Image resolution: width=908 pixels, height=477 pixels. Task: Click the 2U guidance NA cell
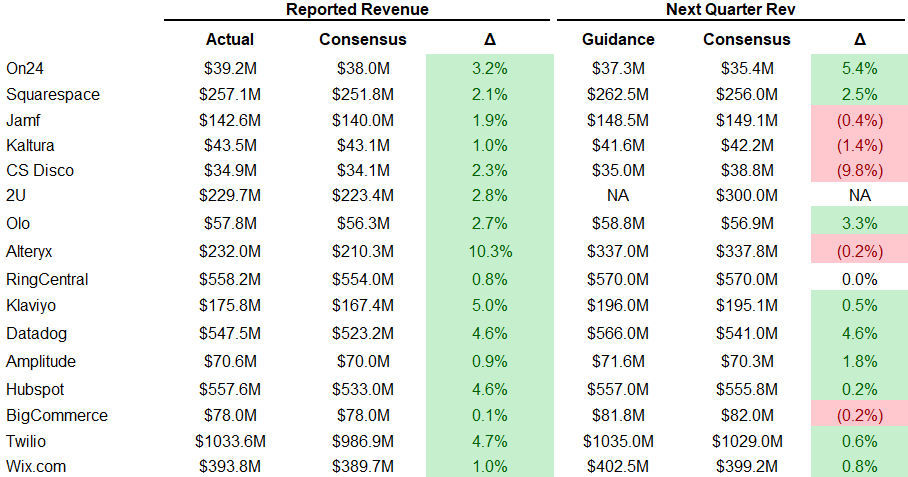tap(618, 195)
